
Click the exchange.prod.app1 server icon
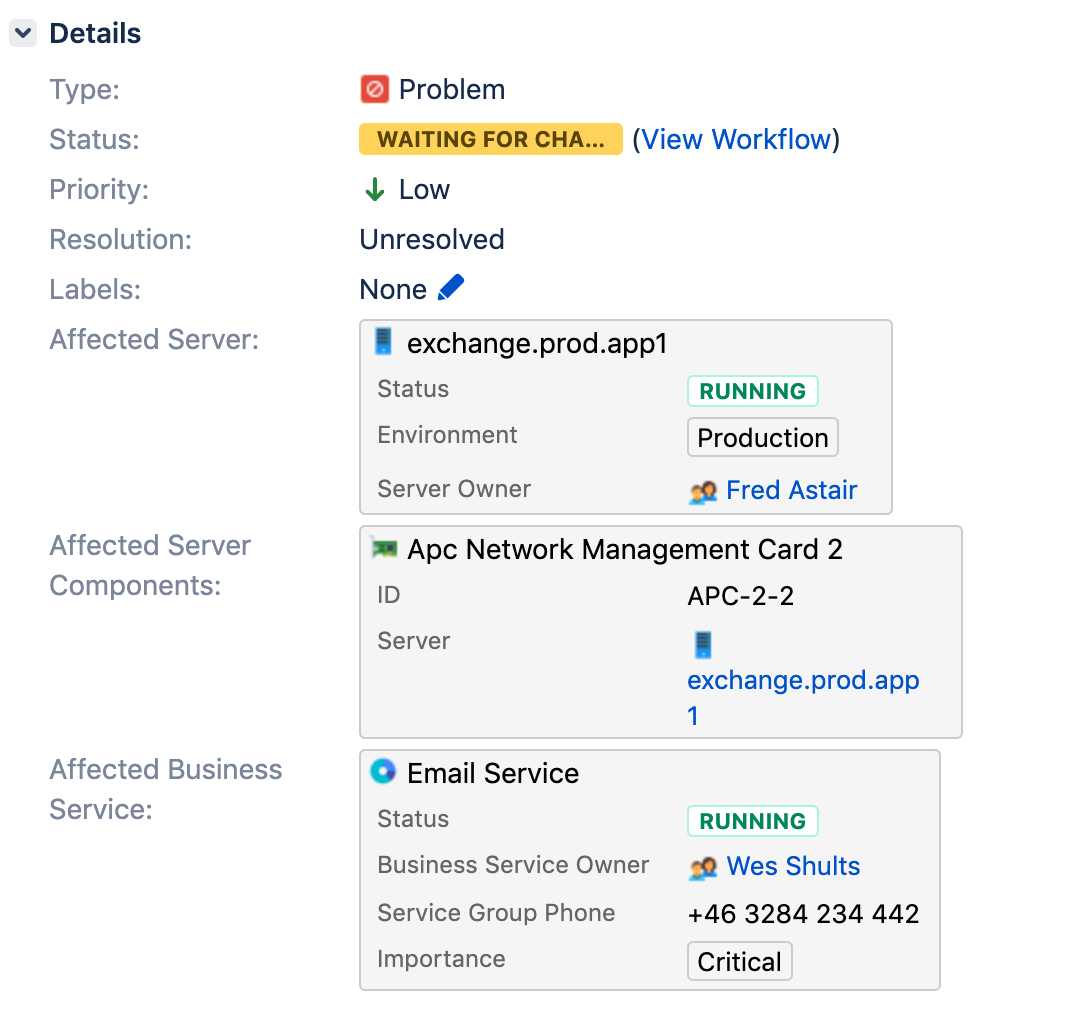[383, 343]
